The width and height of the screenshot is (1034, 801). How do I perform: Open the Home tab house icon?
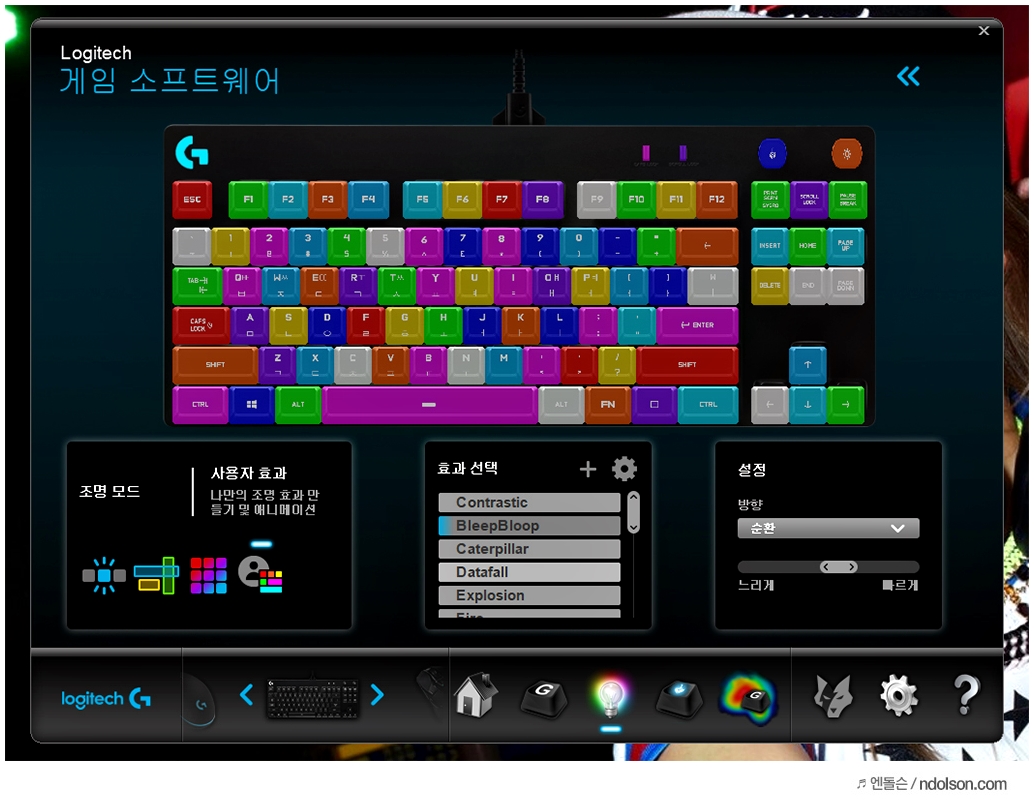475,696
